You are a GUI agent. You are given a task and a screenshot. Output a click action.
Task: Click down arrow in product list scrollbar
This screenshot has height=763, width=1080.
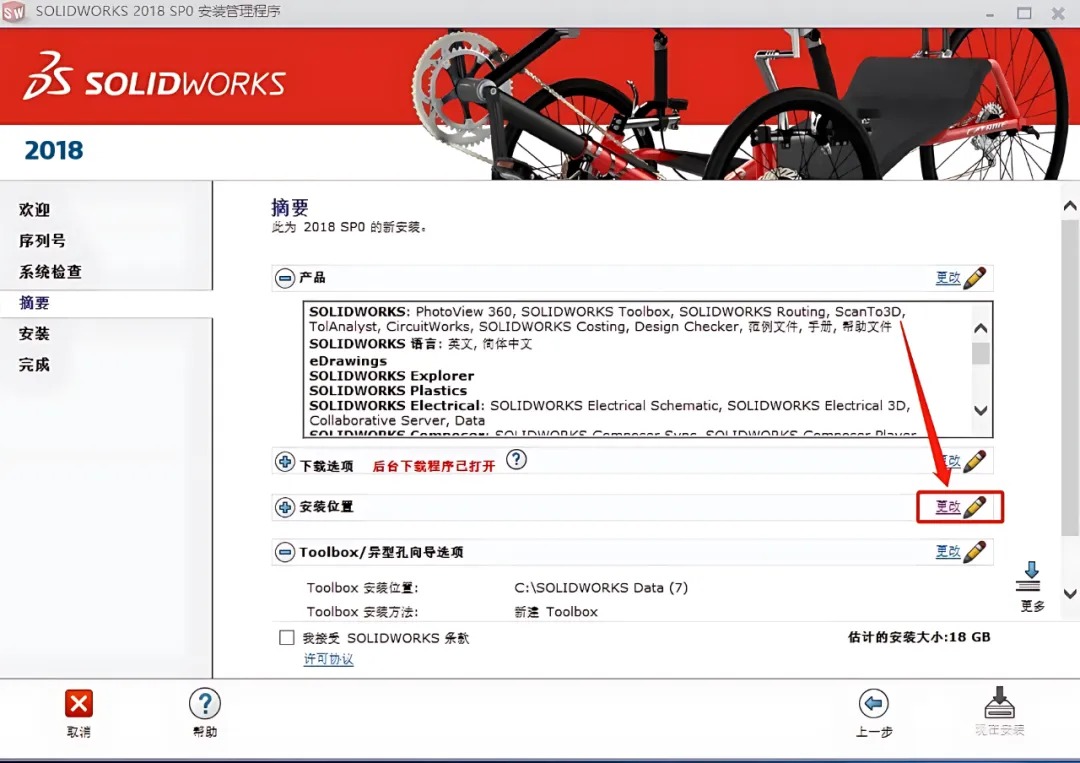(981, 410)
